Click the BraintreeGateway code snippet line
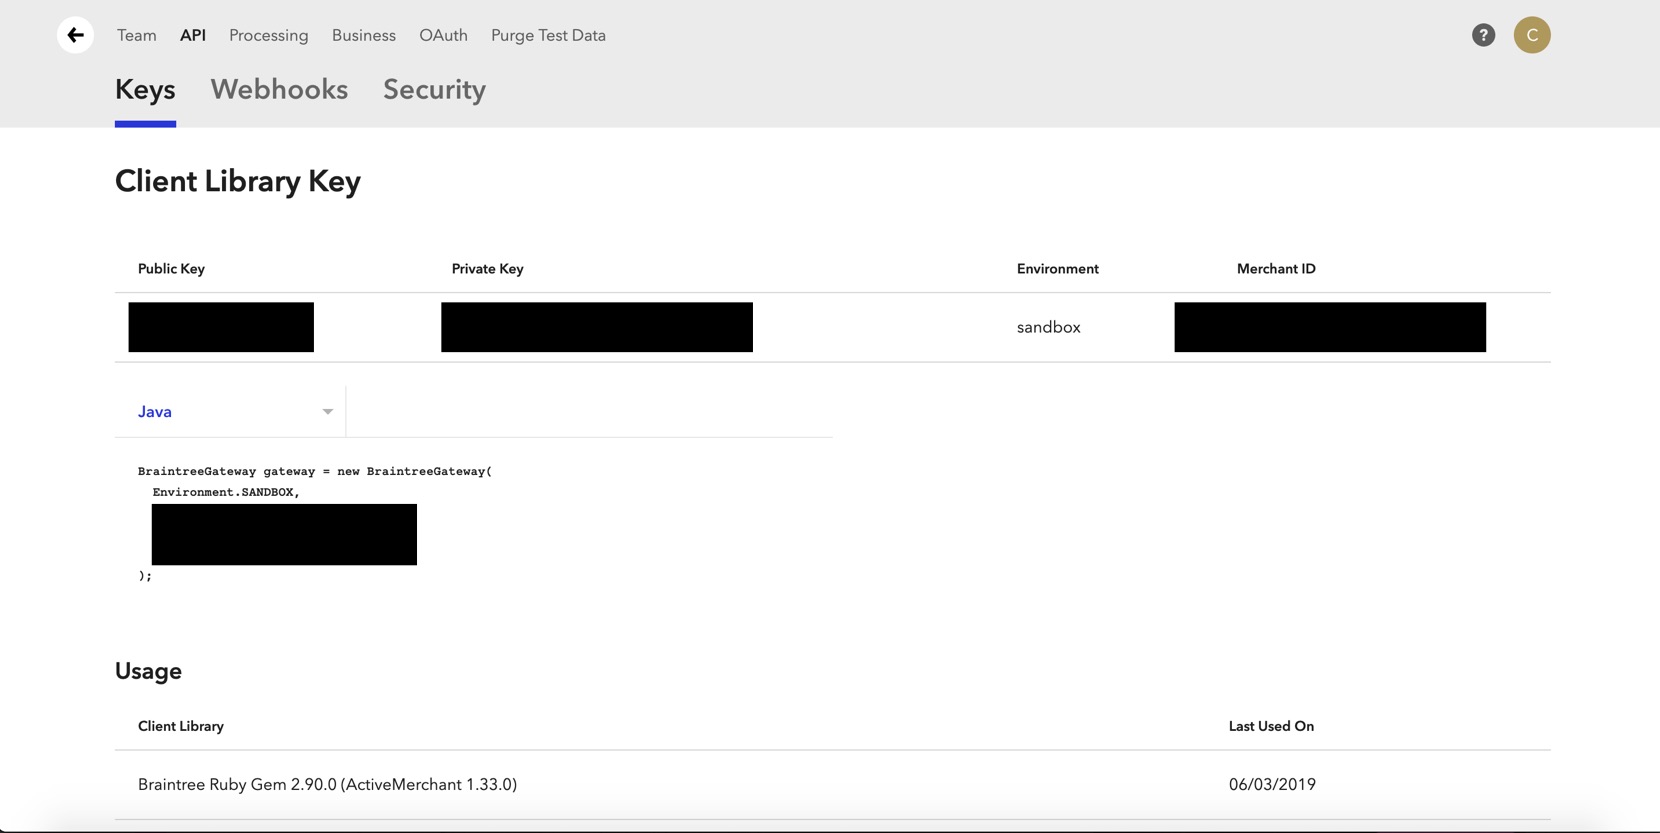 (314, 471)
